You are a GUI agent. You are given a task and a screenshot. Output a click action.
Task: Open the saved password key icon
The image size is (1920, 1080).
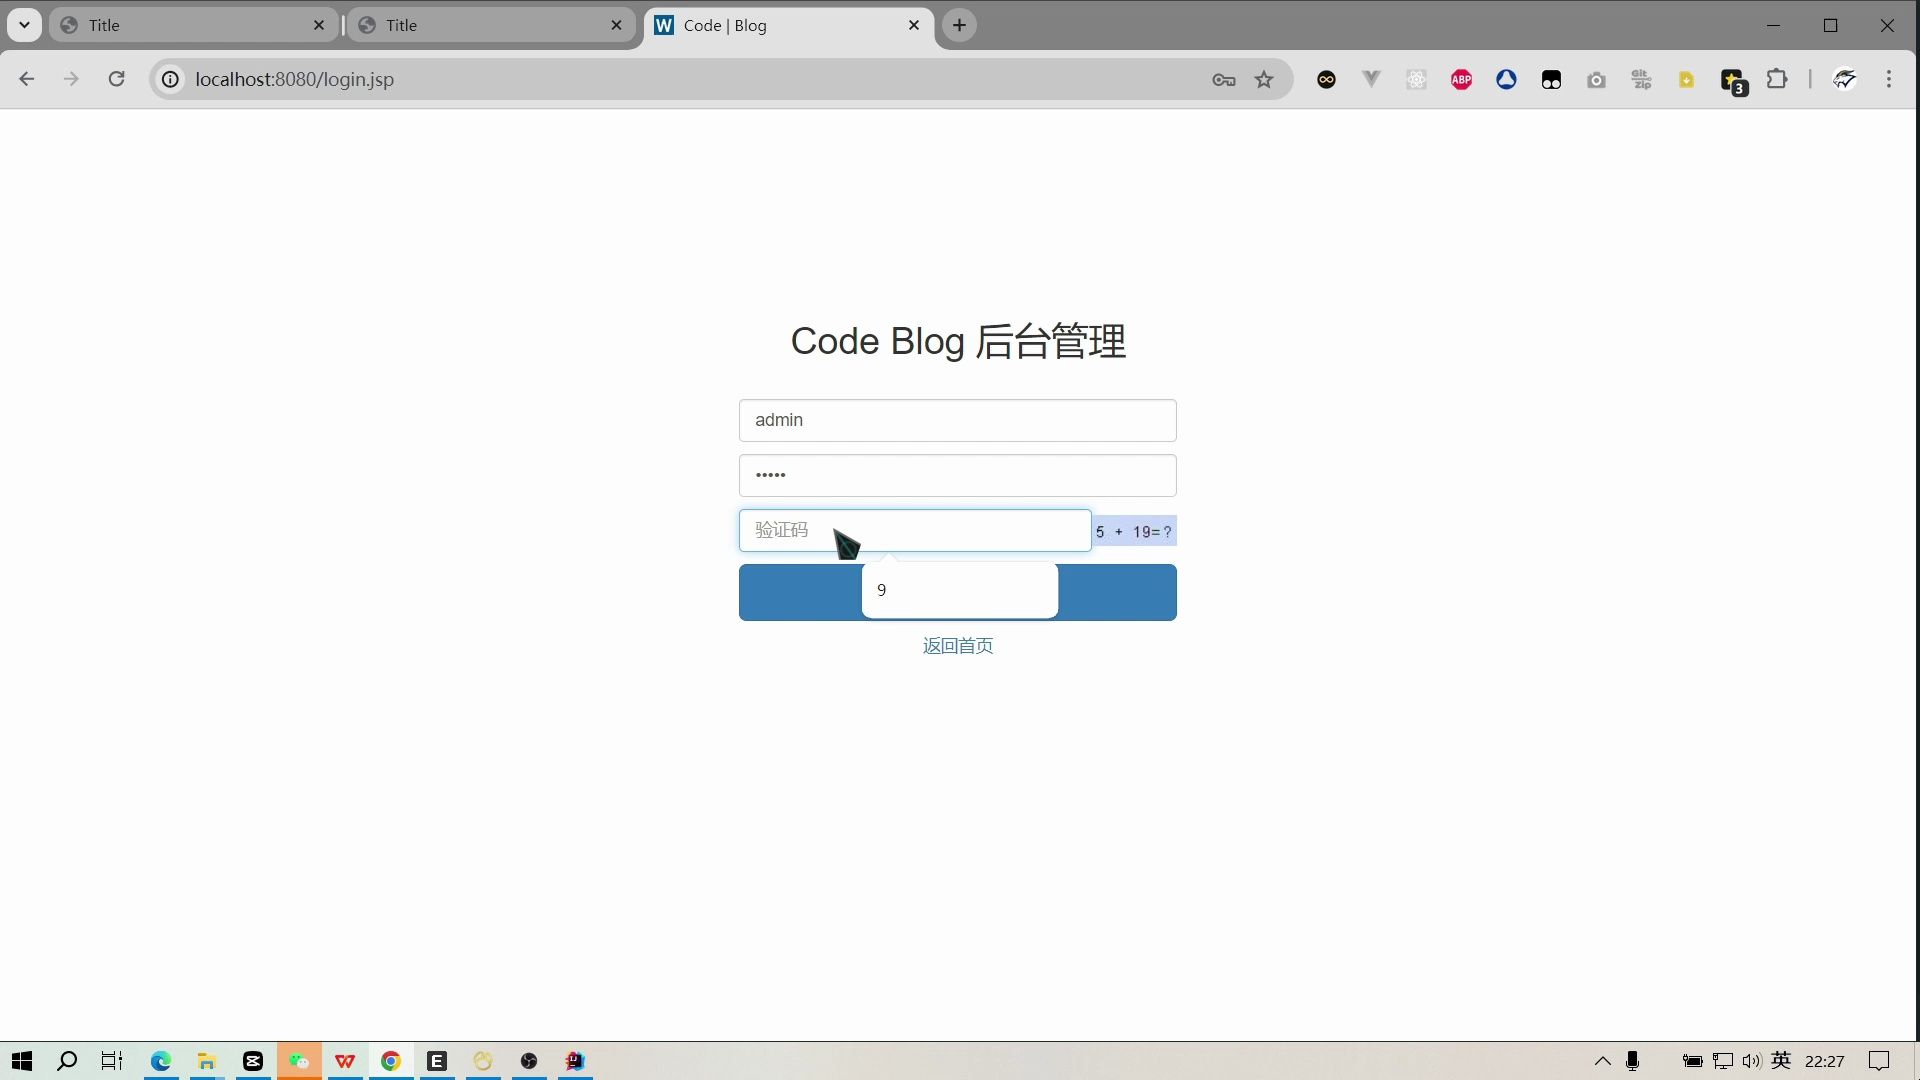tap(1223, 80)
